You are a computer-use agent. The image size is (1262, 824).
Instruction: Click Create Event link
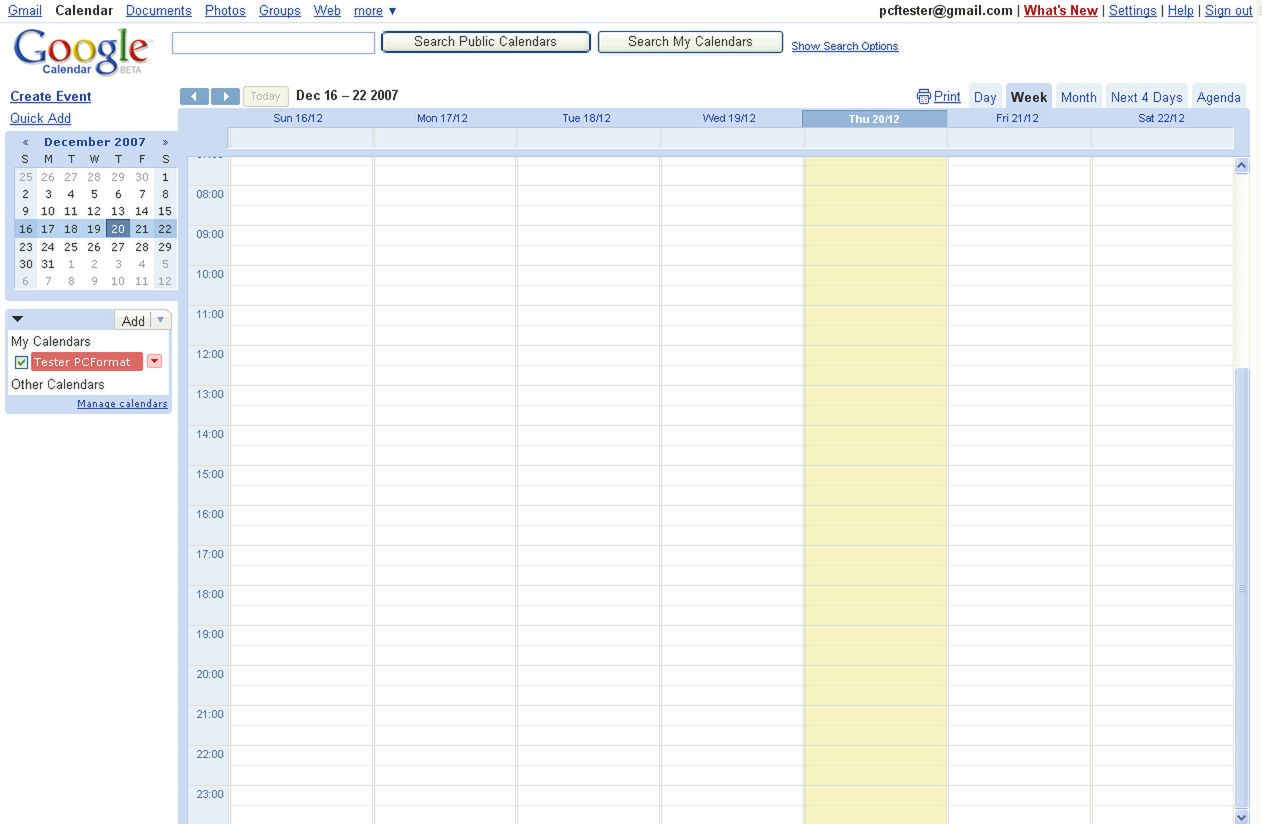tap(51, 96)
